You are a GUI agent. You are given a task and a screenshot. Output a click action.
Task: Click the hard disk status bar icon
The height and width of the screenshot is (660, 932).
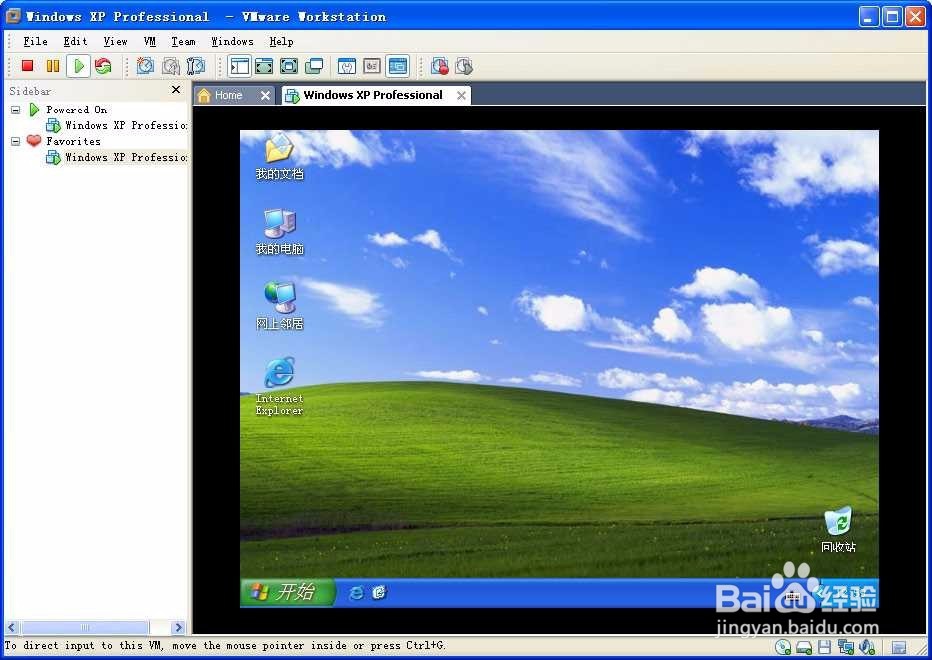(x=804, y=647)
